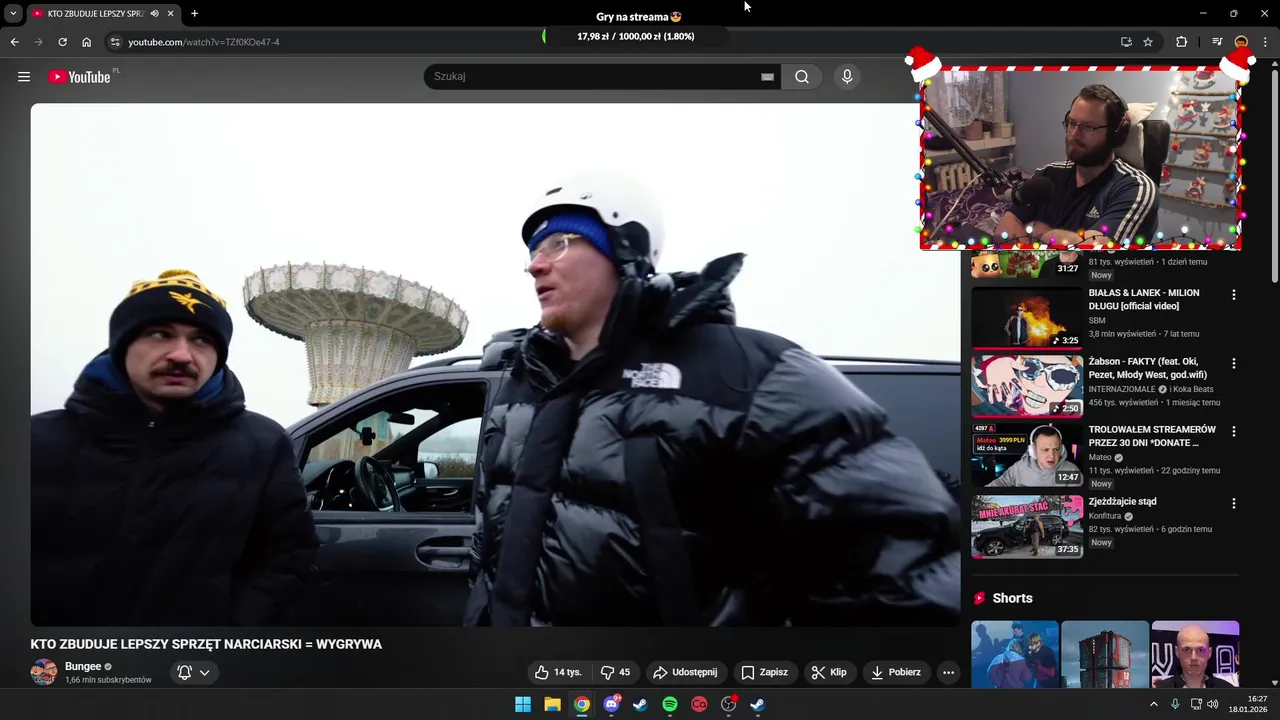Dislike the video showing 45 dislikes
Image resolution: width=1280 pixels, height=720 pixels.
click(615, 672)
